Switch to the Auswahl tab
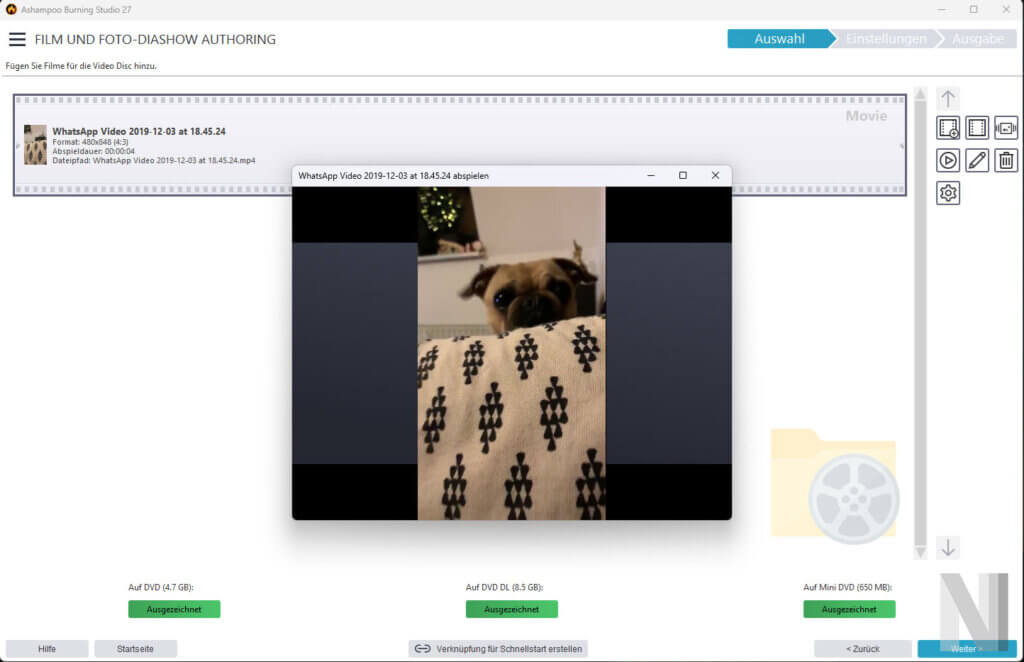The image size is (1024, 662). click(x=781, y=38)
